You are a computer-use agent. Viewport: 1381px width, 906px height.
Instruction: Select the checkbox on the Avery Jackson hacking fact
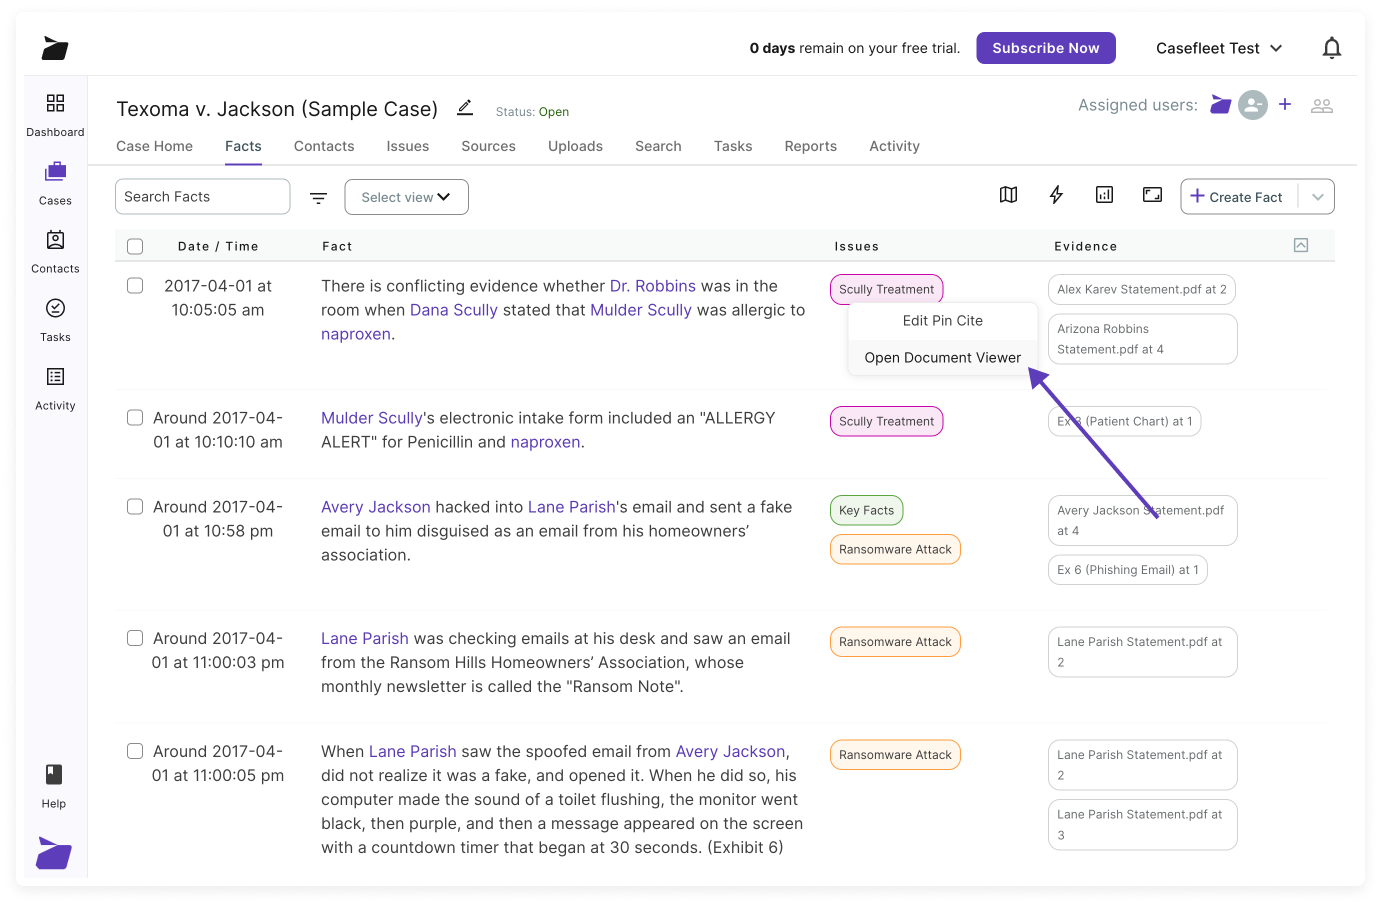135,506
